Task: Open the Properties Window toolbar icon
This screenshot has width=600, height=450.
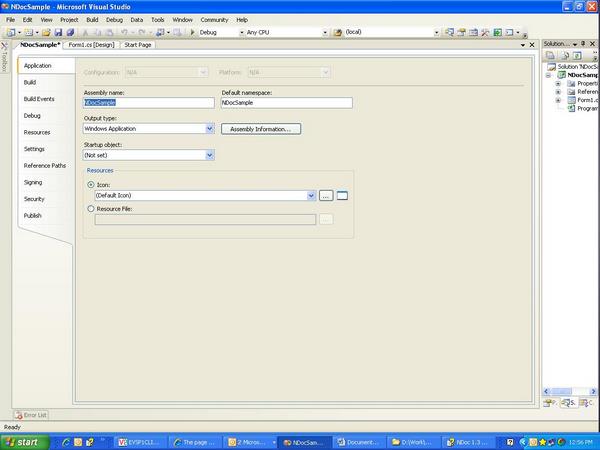Action: (461, 33)
